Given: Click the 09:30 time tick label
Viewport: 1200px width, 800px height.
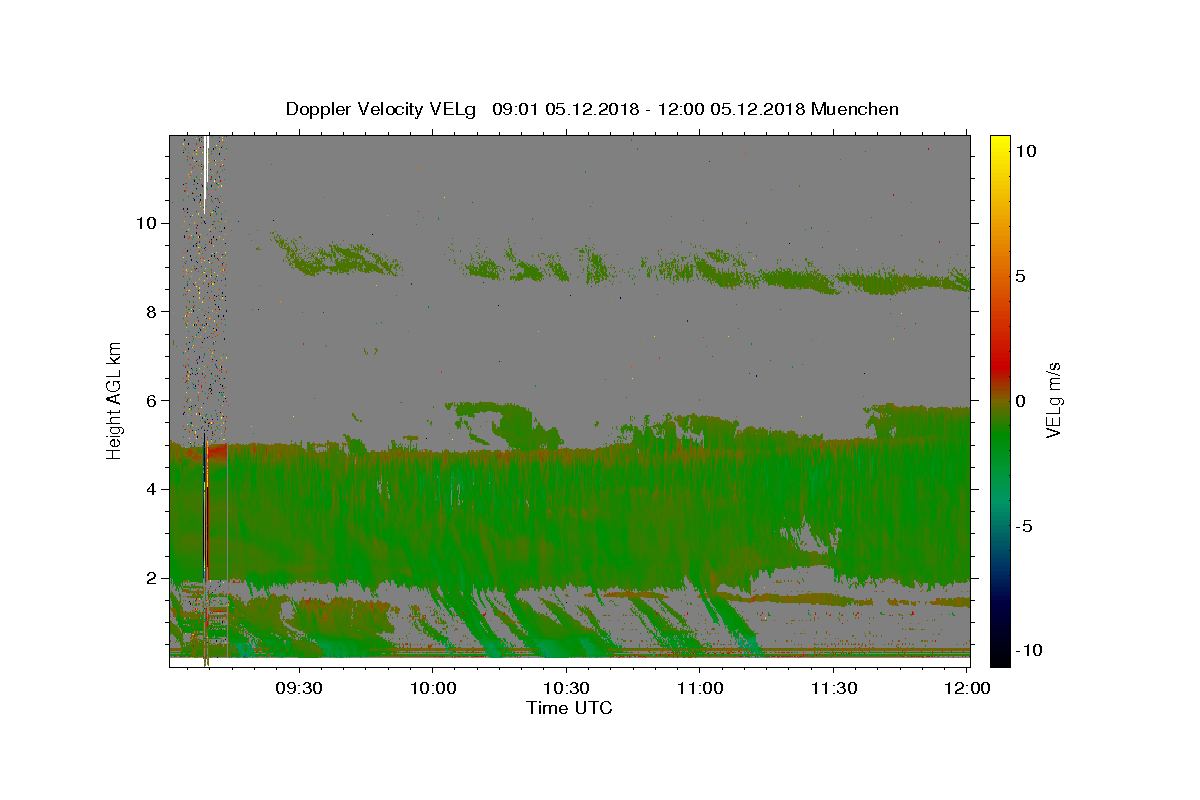Looking at the screenshot, I should coord(299,688).
